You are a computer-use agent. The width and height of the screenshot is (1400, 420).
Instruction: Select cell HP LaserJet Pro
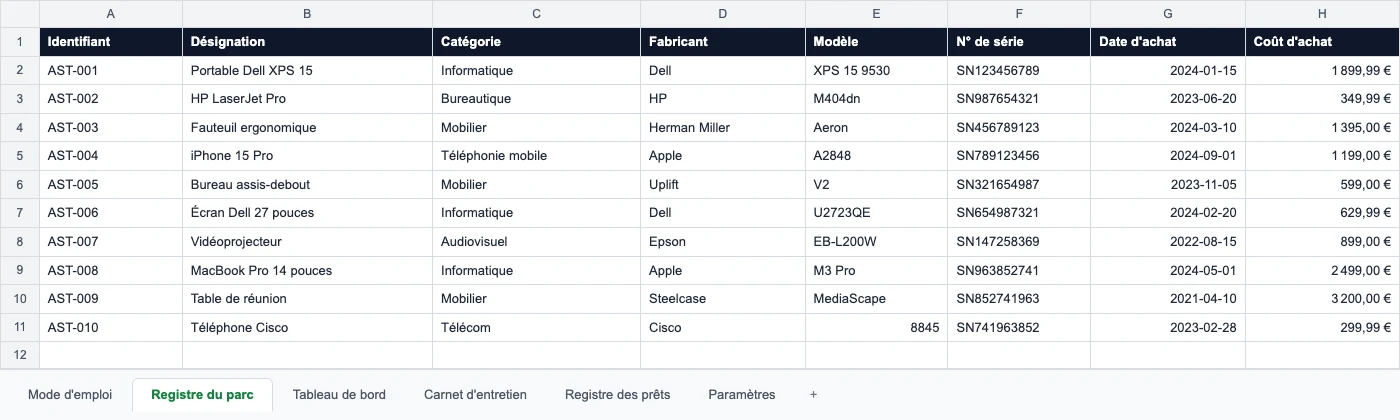coord(308,99)
